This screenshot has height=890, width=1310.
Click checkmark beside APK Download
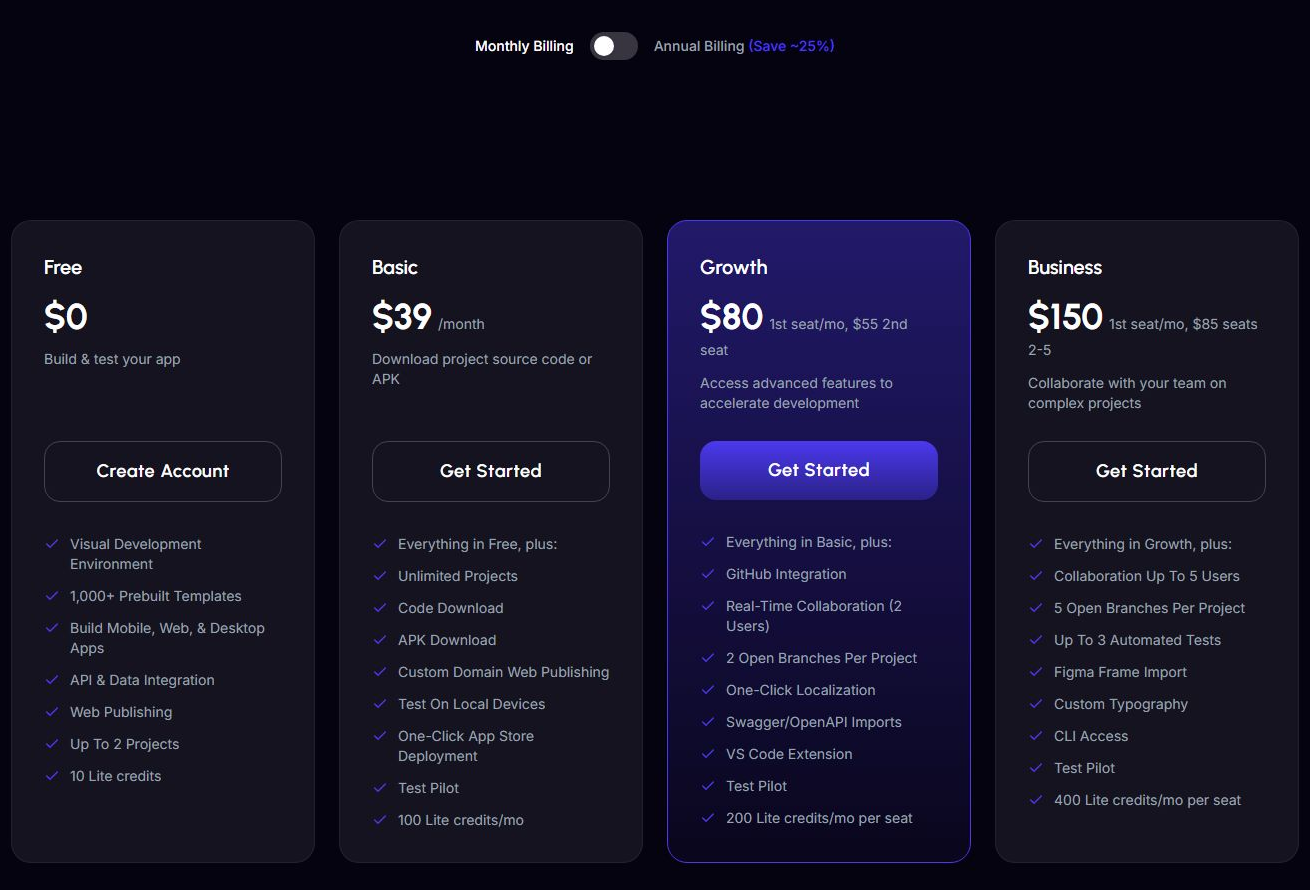click(x=379, y=640)
